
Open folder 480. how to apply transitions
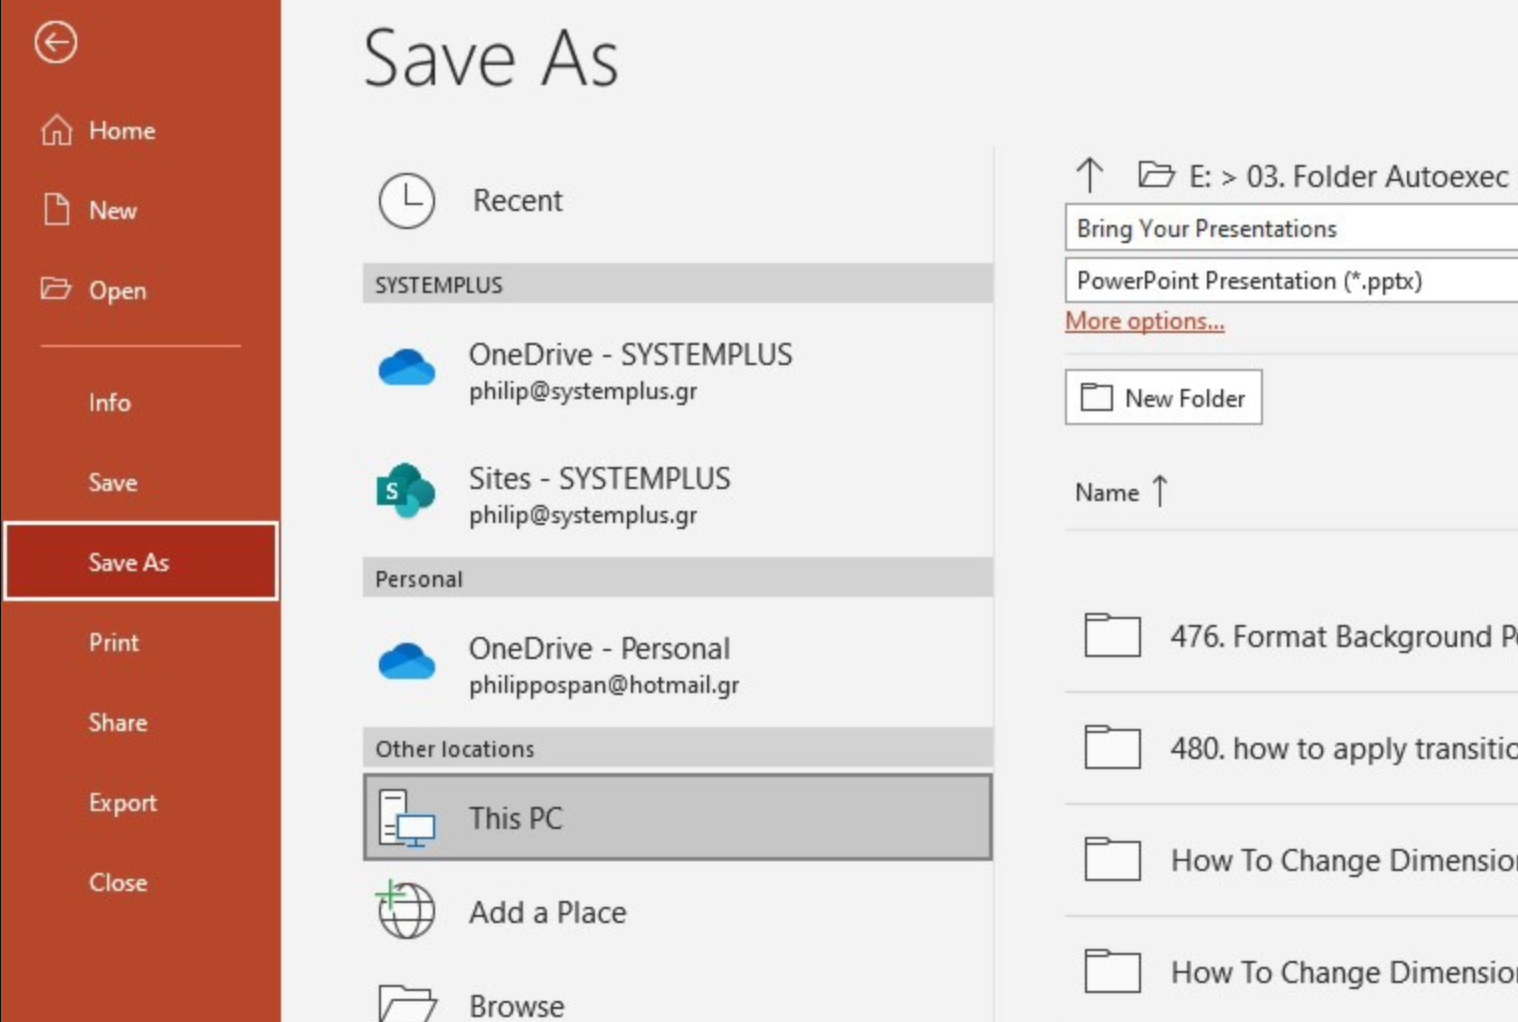pyautogui.click(x=1291, y=748)
